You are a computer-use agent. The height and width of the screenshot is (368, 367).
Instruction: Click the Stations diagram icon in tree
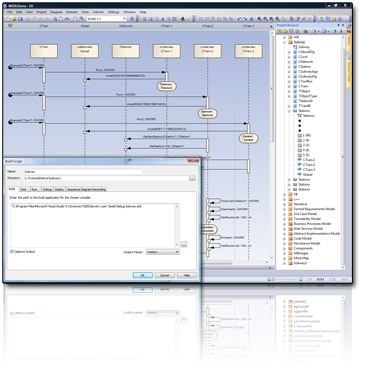299,116
